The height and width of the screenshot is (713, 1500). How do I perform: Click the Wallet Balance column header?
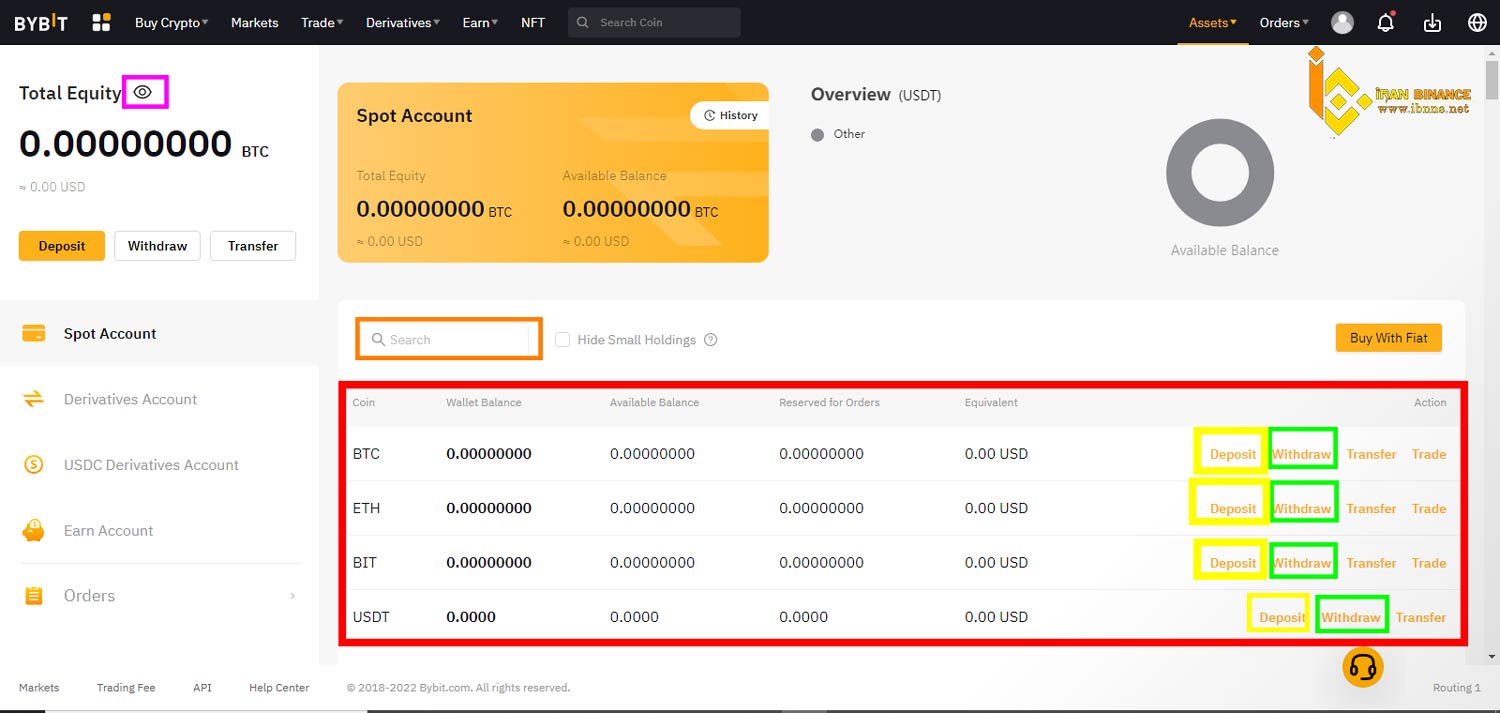click(x=484, y=402)
